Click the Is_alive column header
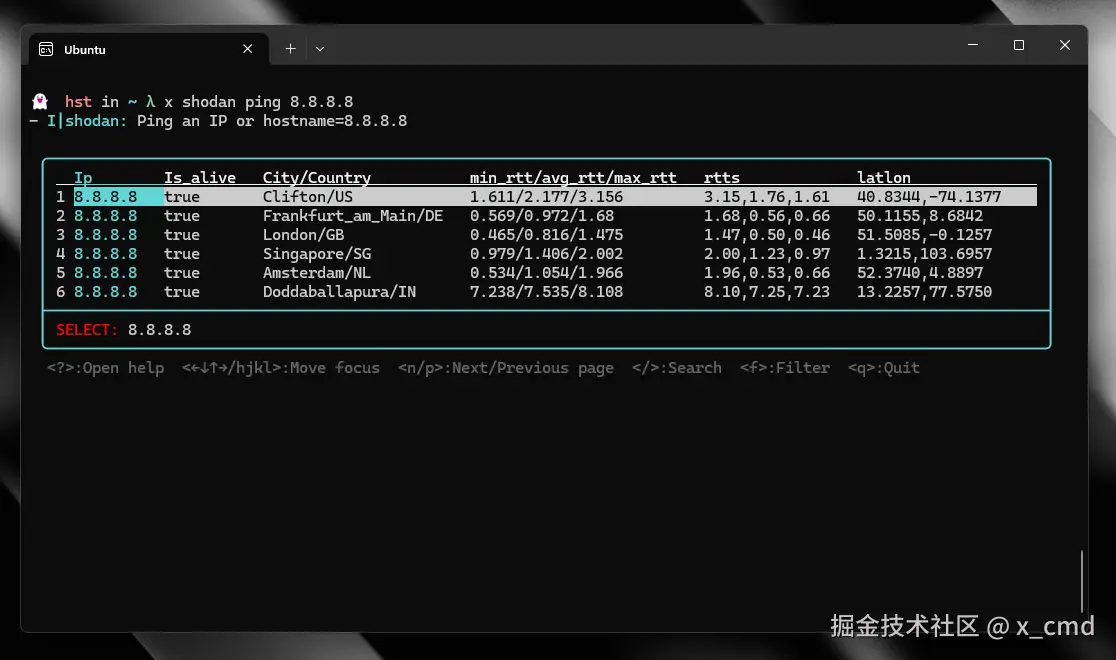Viewport: 1116px width, 660px height. pyautogui.click(x=200, y=177)
